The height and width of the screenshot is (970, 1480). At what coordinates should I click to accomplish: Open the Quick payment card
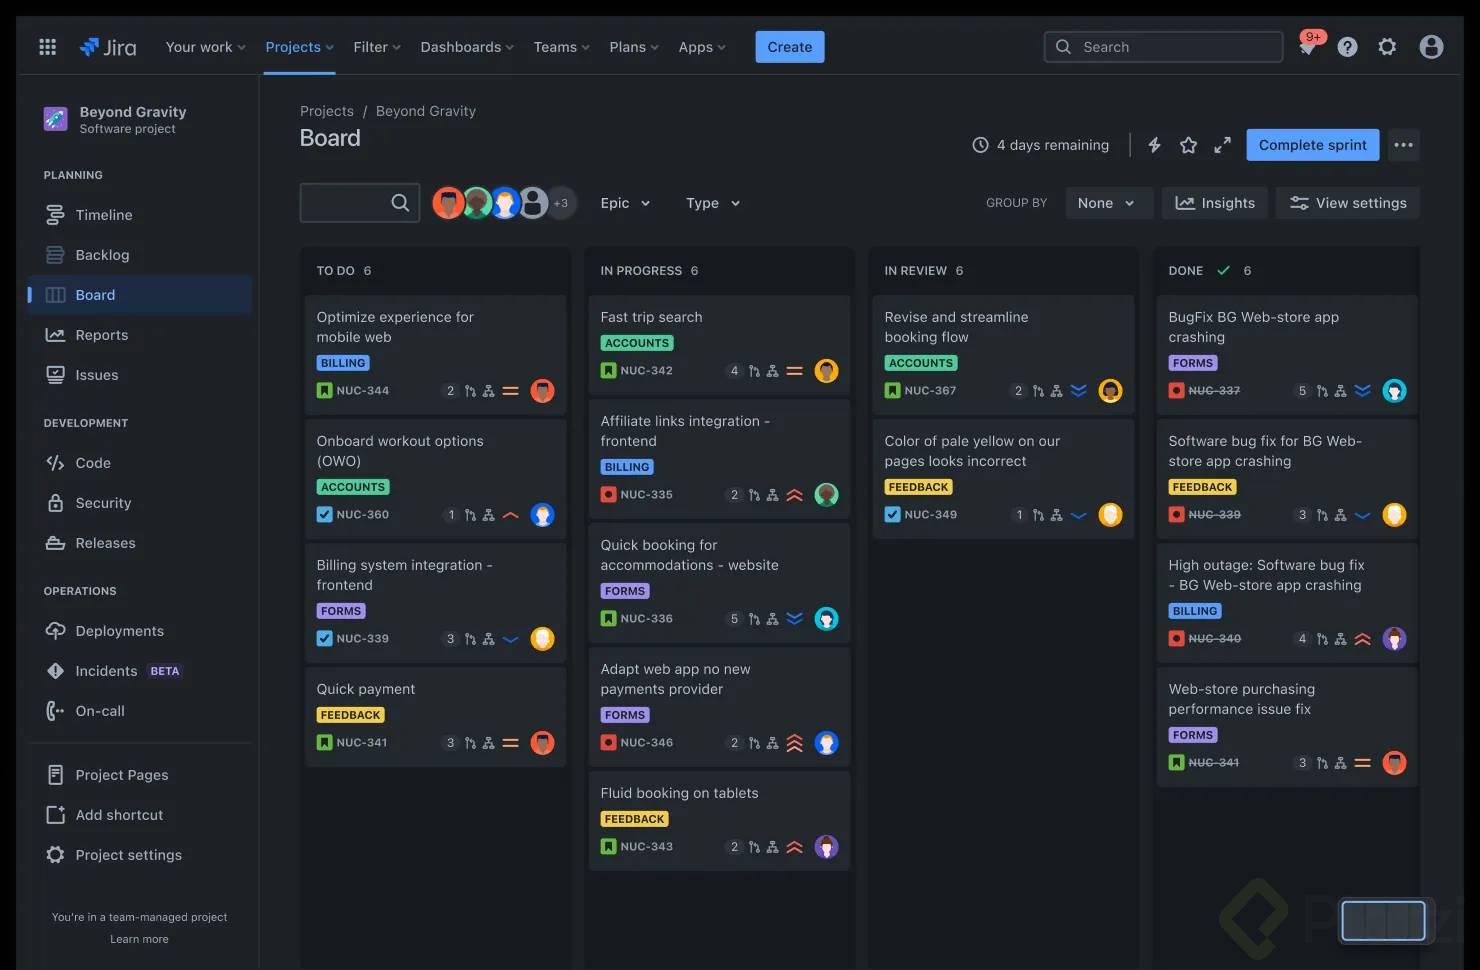click(436, 717)
